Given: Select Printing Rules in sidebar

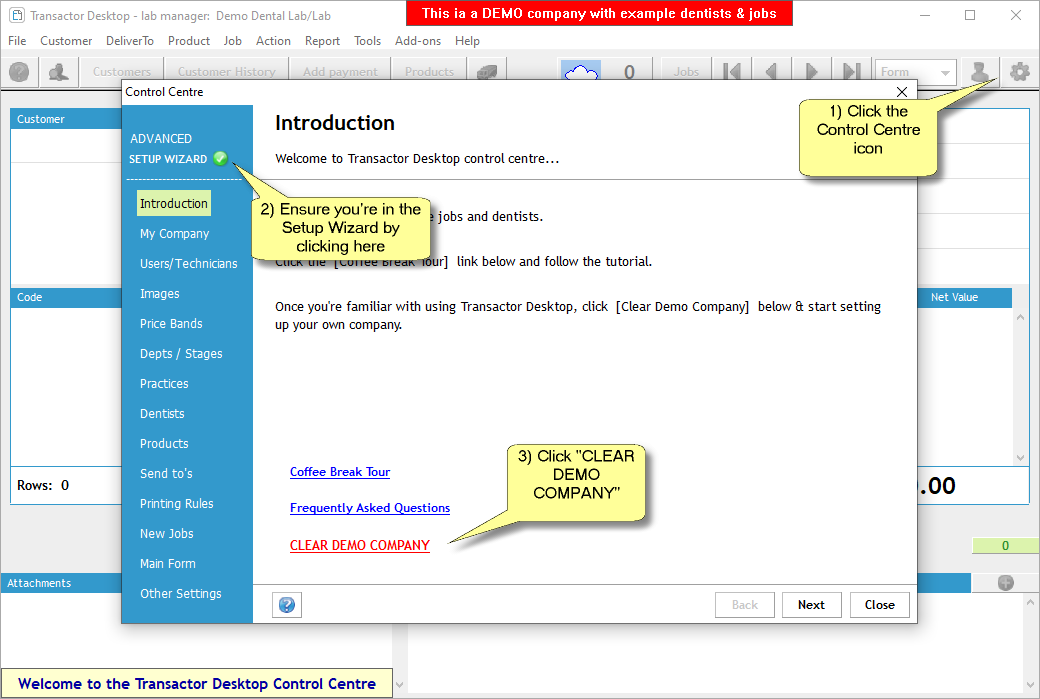Looking at the screenshot, I should coord(176,504).
